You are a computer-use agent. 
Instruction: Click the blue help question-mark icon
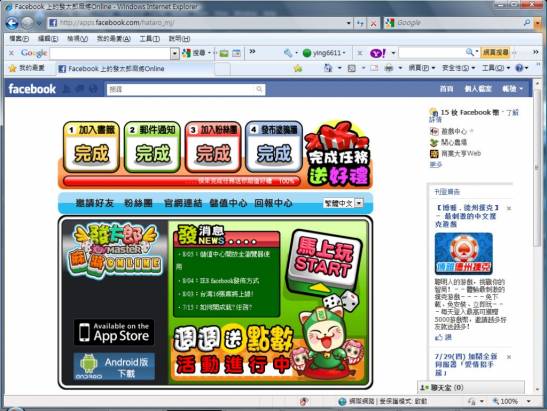click(519, 68)
